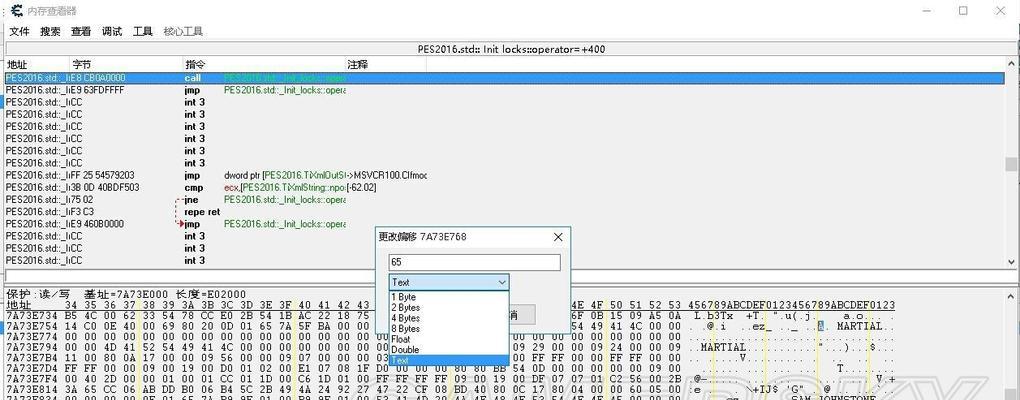The image size is (1020, 400).
Task: Select the jmp row with bytes E9 460B0000
Action: click(x=504, y=224)
